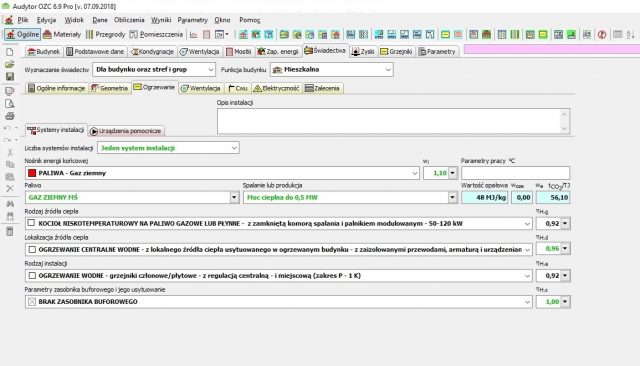The width and height of the screenshot is (640, 366).
Task: Open the Przegrody toolbar section
Action: tap(106, 35)
